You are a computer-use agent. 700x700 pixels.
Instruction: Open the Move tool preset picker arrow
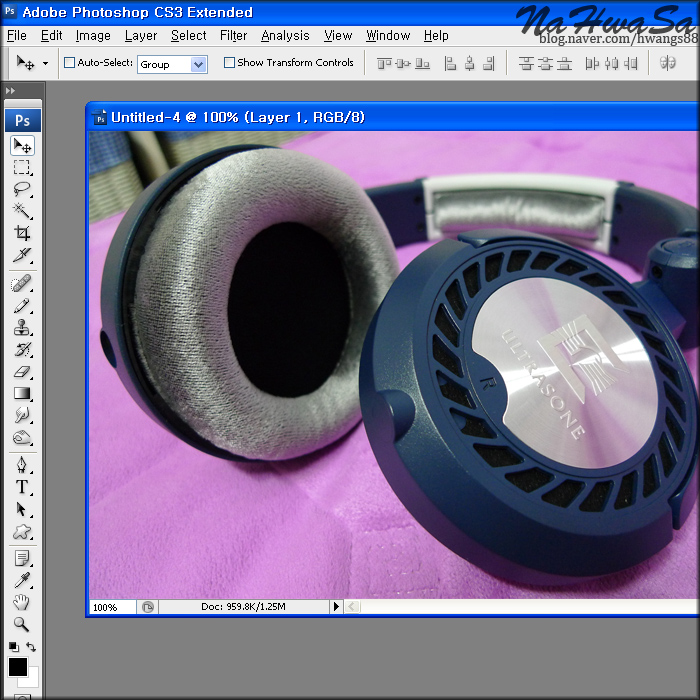pyautogui.click(x=45, y=63)
